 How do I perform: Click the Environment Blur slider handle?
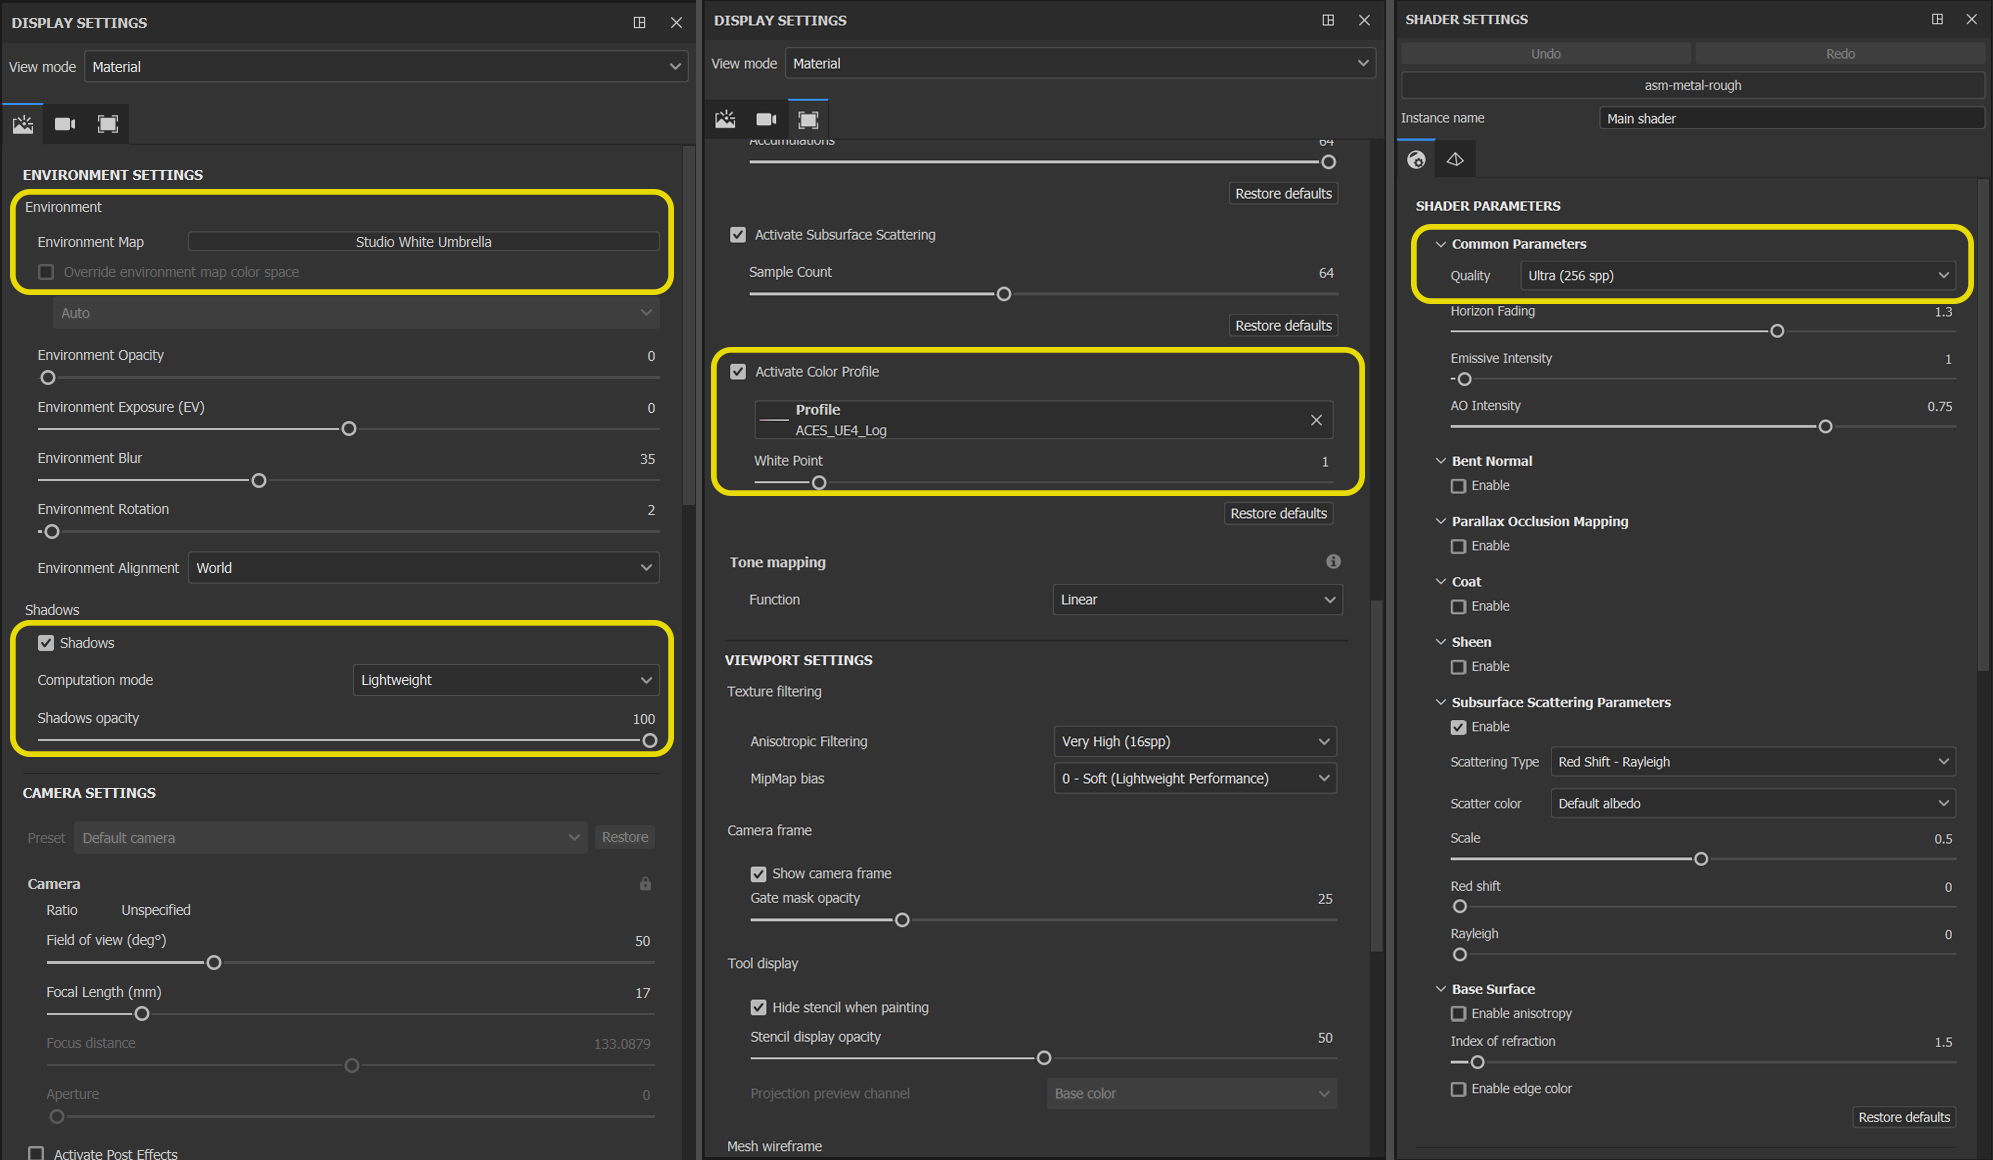click(259, 481)
